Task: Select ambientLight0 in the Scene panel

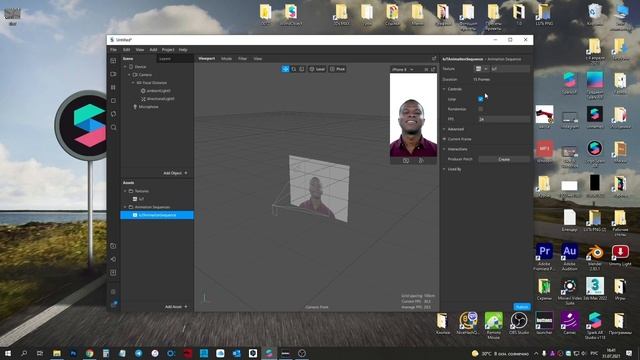Action: (x=158, y=91)
